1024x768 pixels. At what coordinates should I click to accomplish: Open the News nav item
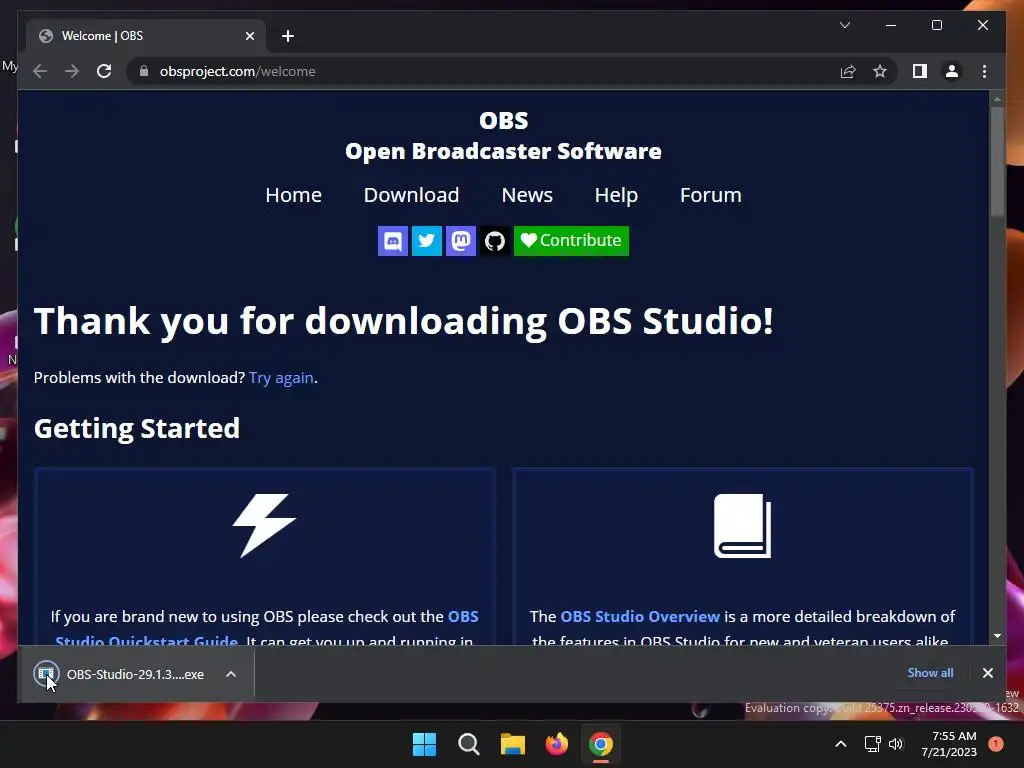point(527,195)
